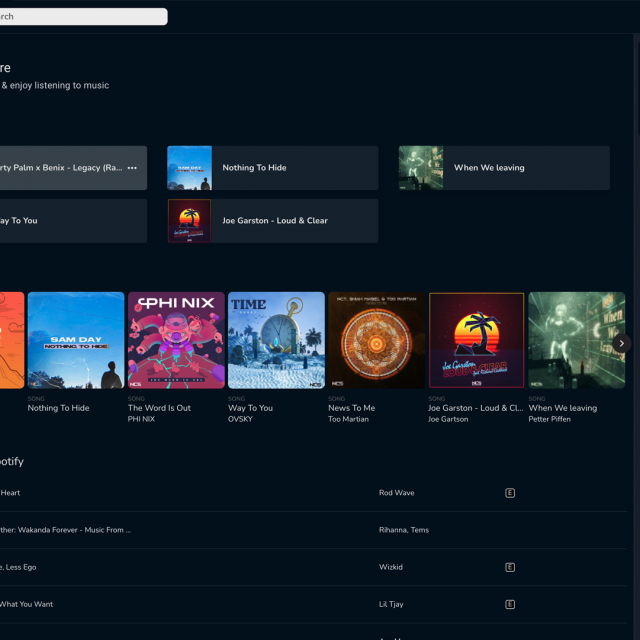Click the Rihanna, Tems artist in the list
The width and height of the screenshot is (640, 640).
pos(404,530)
